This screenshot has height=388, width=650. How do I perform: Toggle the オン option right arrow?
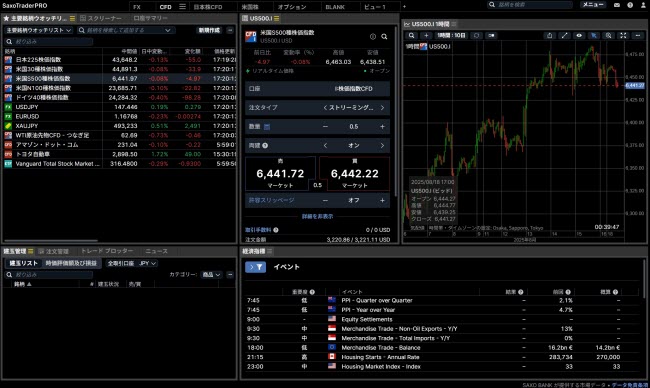(x=382, y=146)
